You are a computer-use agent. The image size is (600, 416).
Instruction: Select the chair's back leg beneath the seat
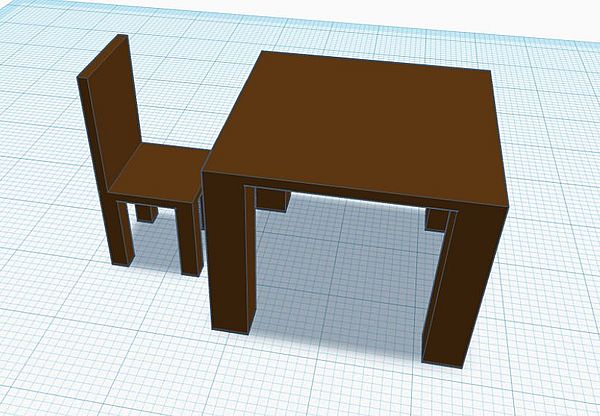pyautogui.click(x=148, y=213)
